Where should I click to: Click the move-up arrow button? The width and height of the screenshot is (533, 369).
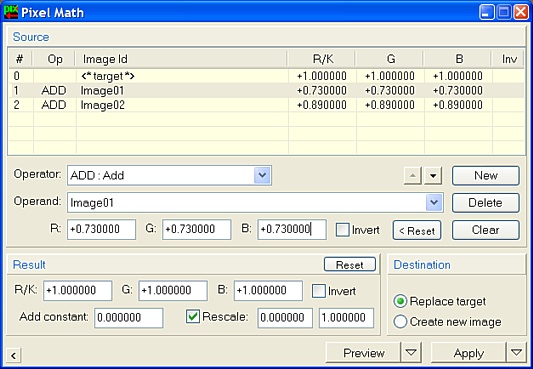click(x=413, y=176)
